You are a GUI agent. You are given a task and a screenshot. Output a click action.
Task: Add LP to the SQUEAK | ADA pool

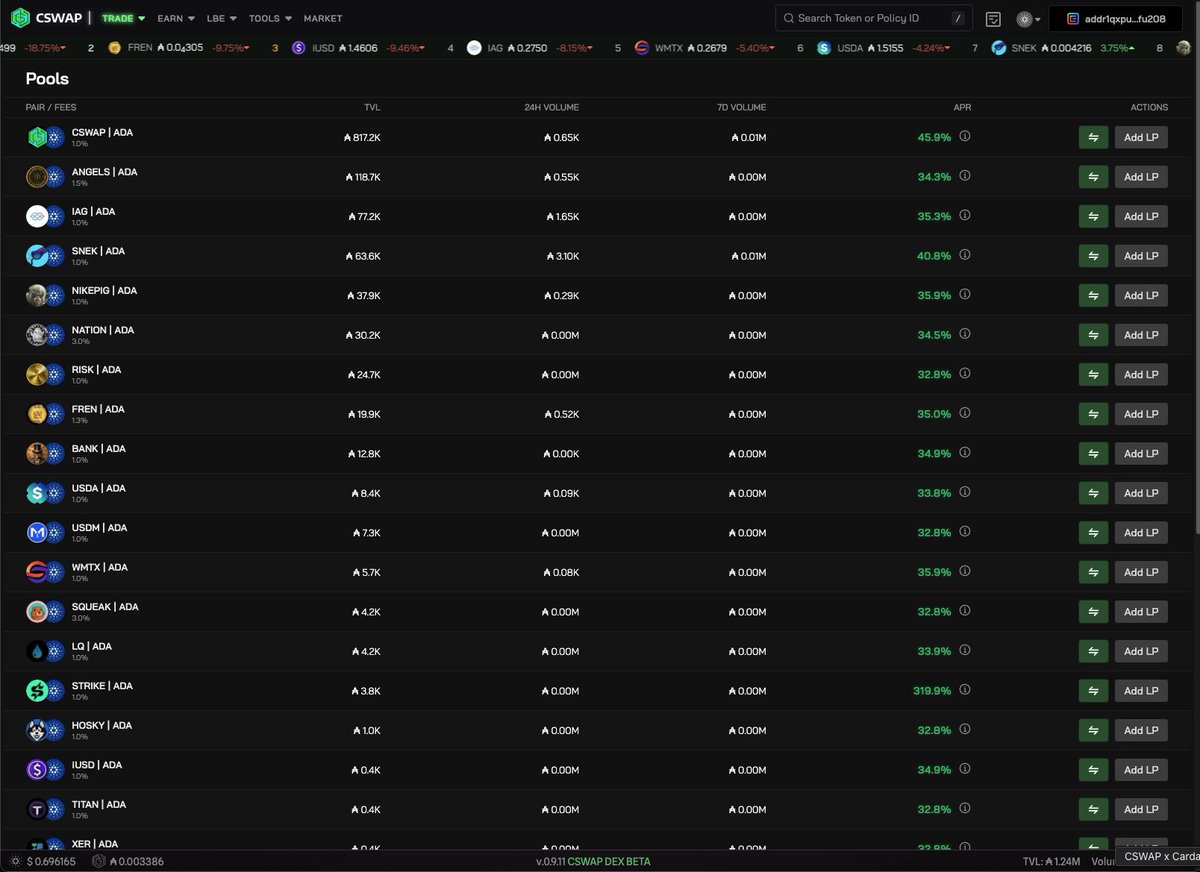[1141, 611]
